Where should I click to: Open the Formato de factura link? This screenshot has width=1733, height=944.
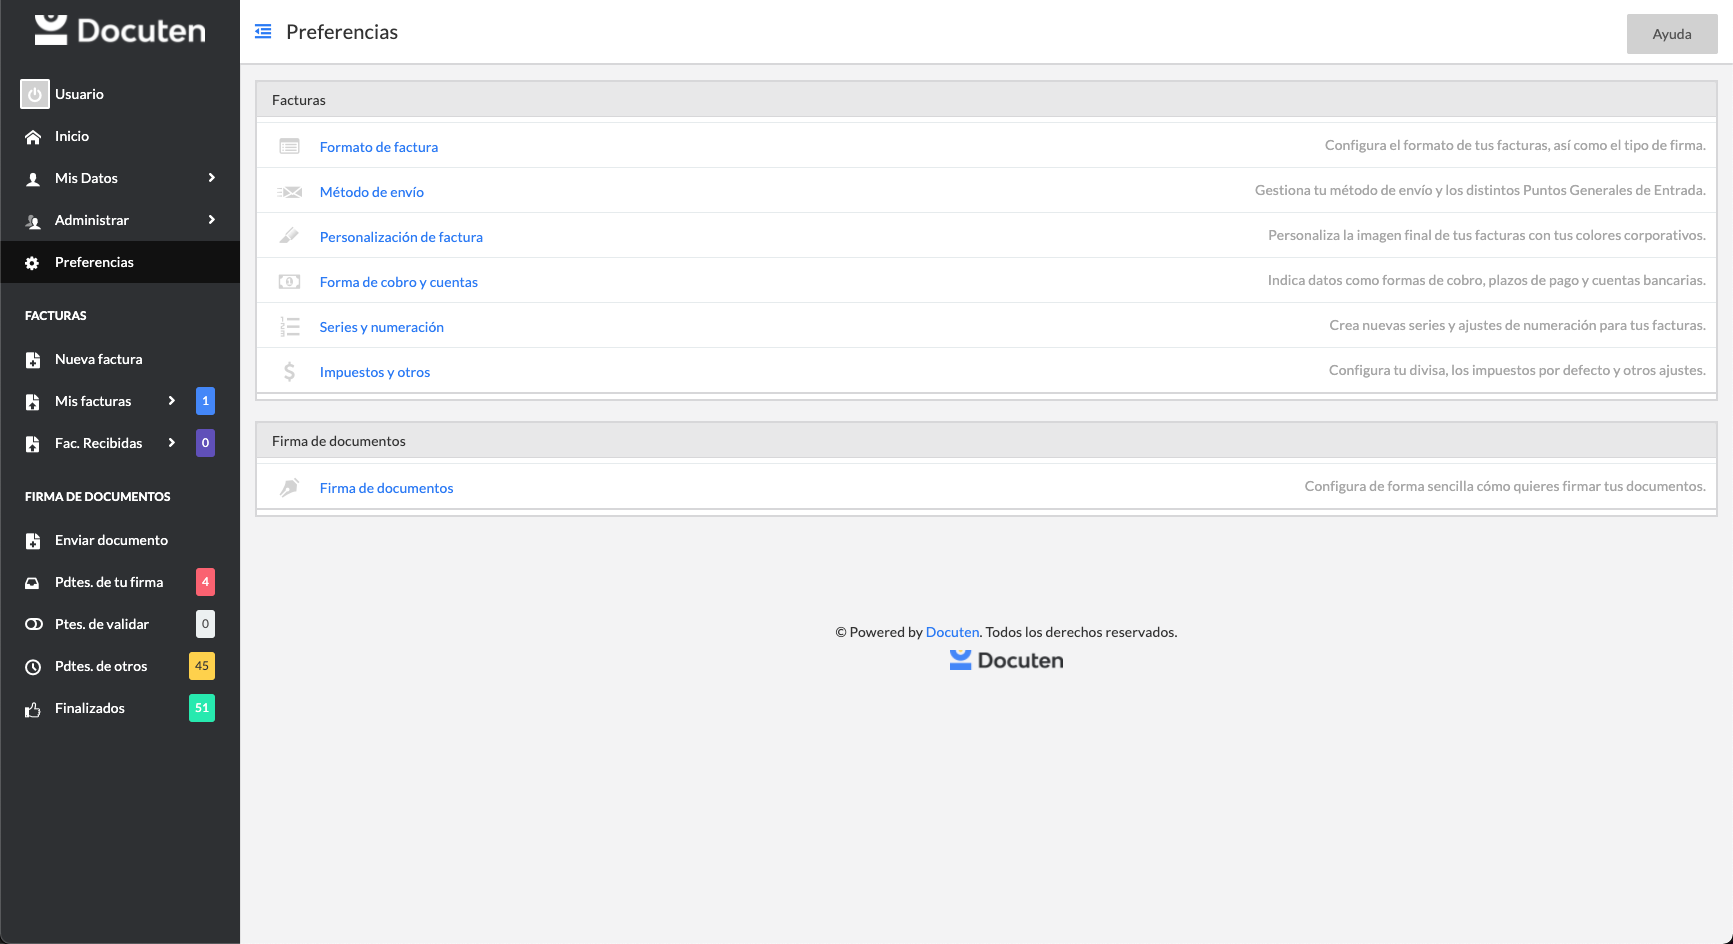click(378, 147)
